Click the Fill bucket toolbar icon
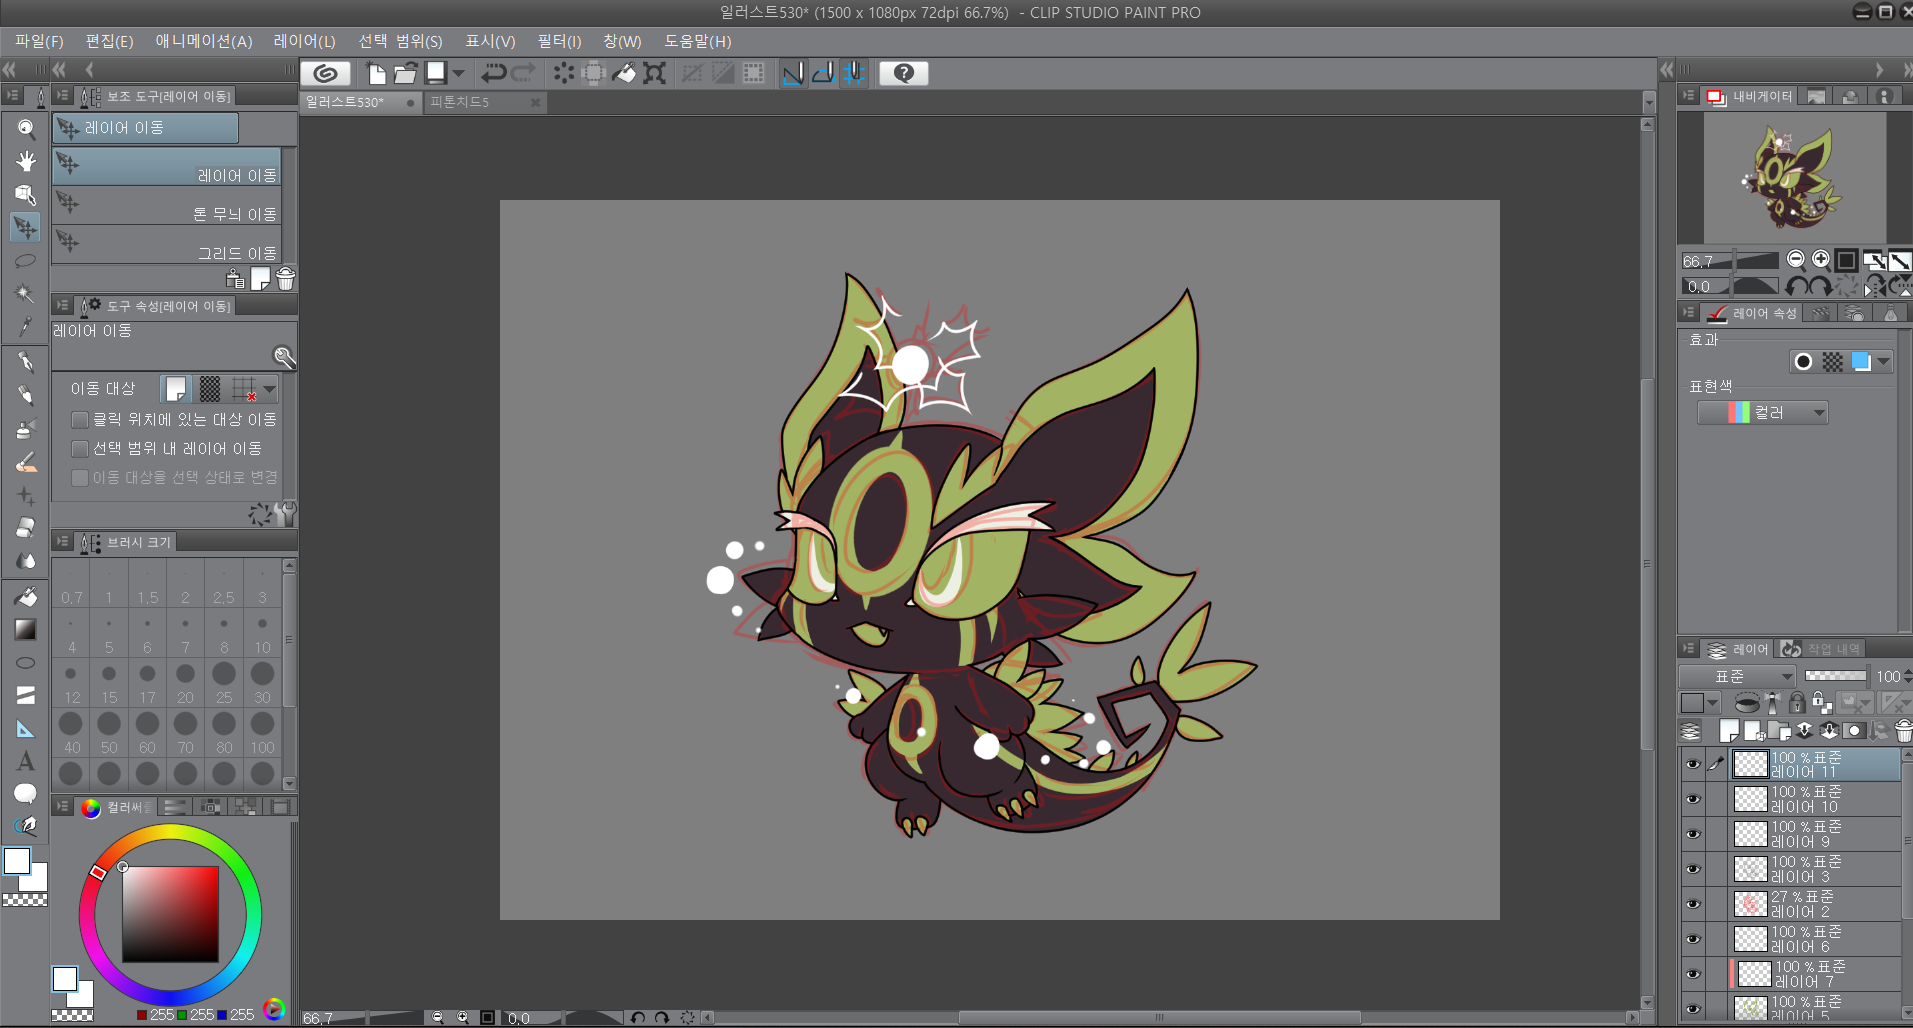The width and height of the screenshot is (1913, 1028). pyautogui.click(x=624, y=73)
